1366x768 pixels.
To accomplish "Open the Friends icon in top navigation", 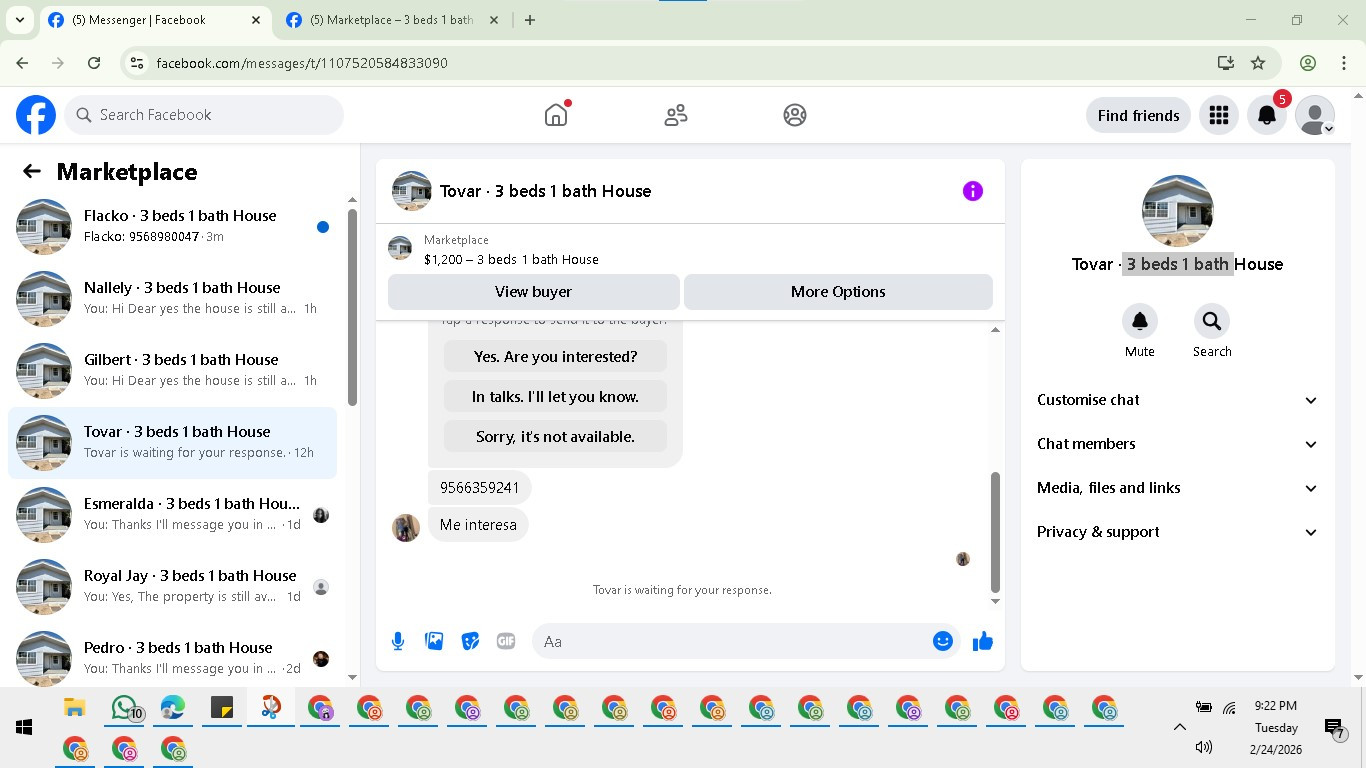I will point(676,115).
